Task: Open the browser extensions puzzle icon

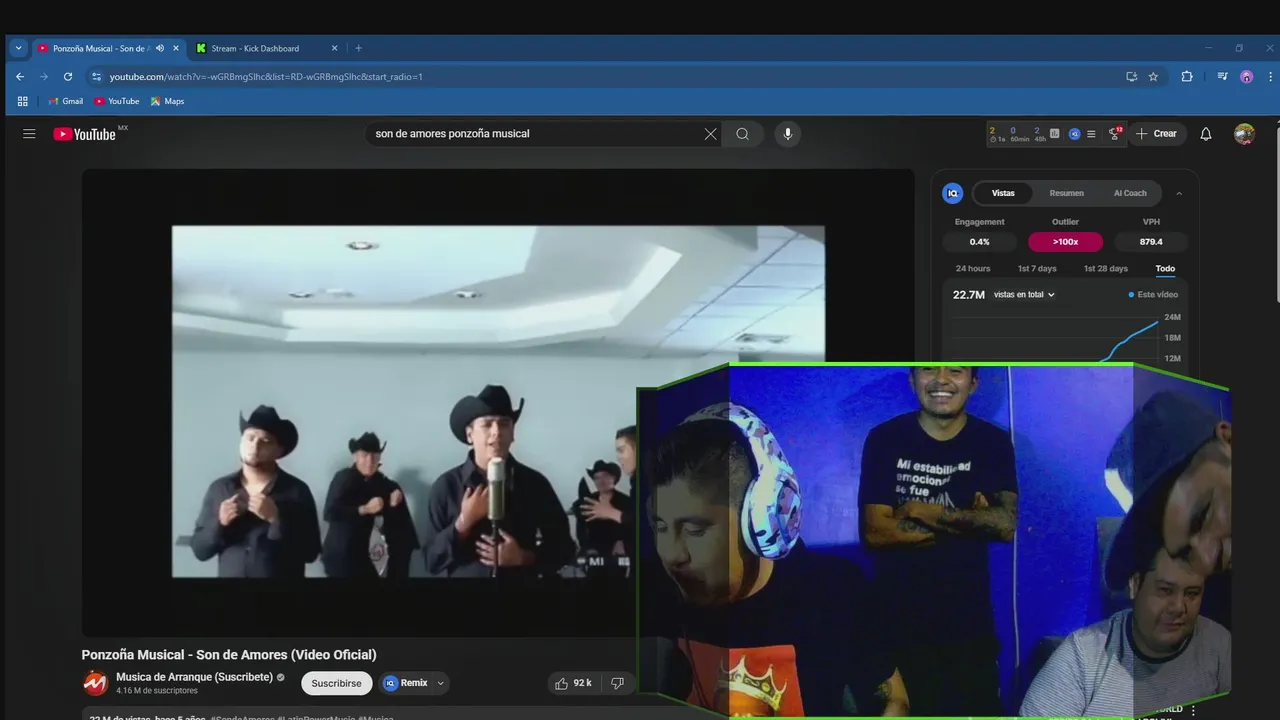Action: coord(1187,76)
